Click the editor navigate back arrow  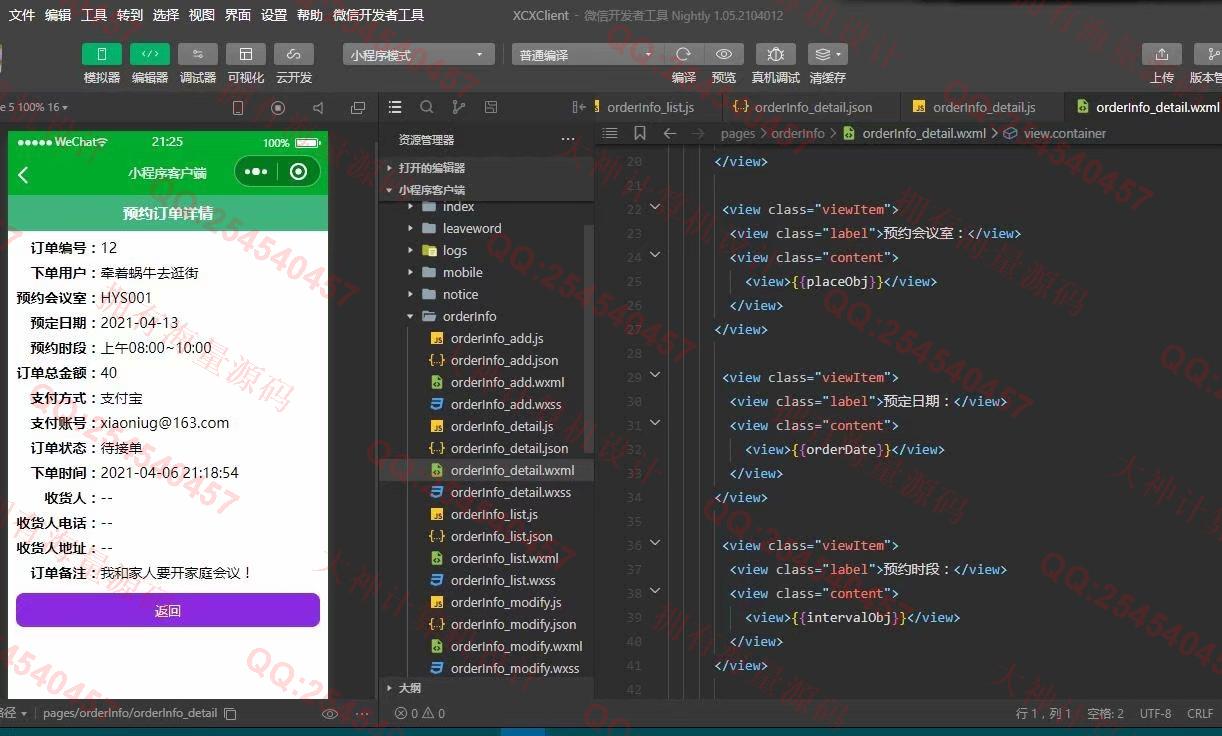(669, 133)
